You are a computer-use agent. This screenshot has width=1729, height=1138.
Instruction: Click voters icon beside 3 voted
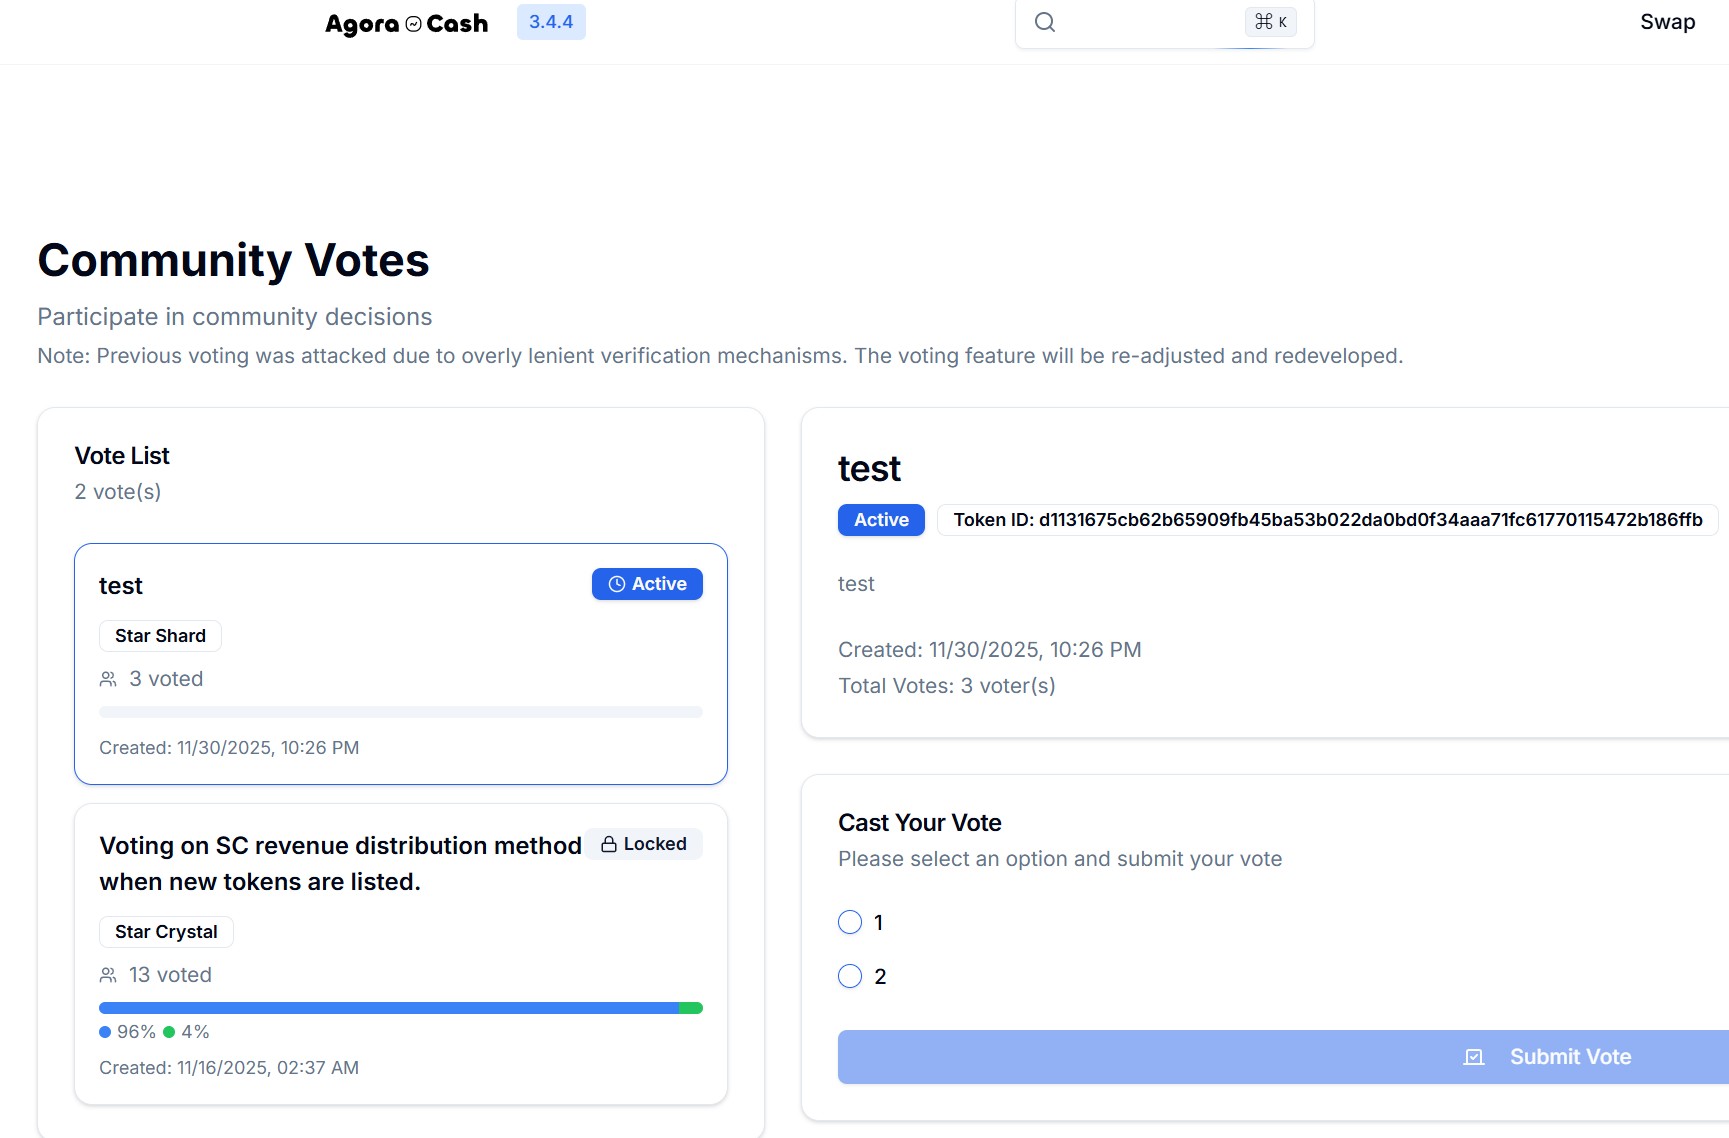click(x=108, y=679)
